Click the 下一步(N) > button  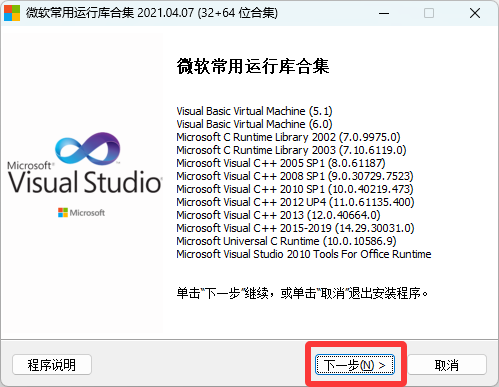tap(355, 365)
